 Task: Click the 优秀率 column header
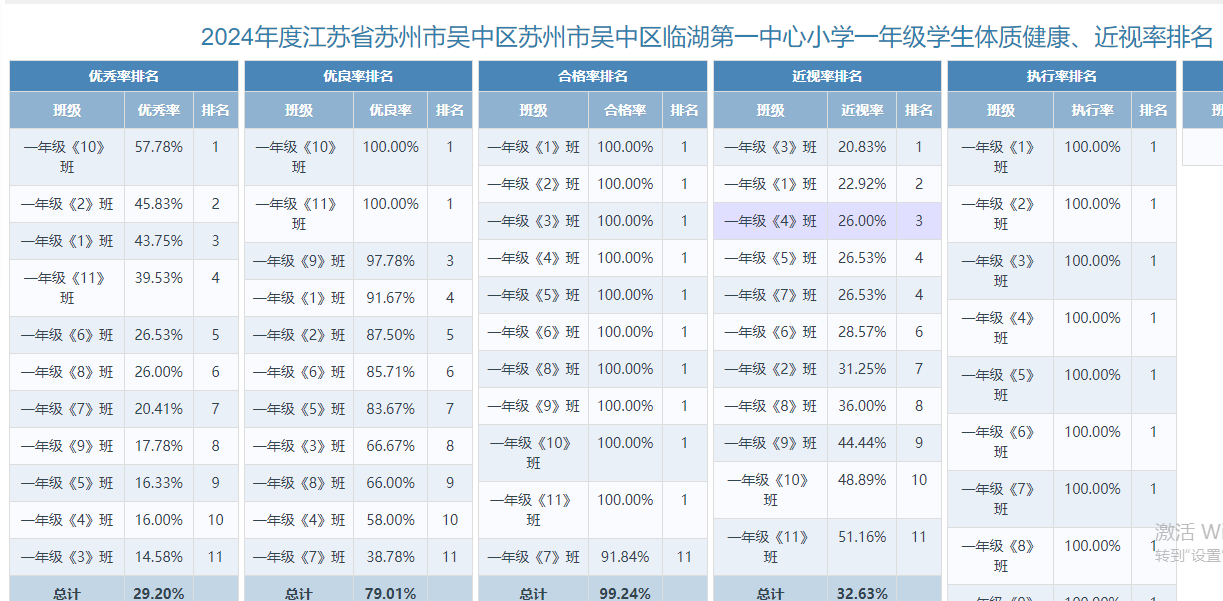(159, 110)
